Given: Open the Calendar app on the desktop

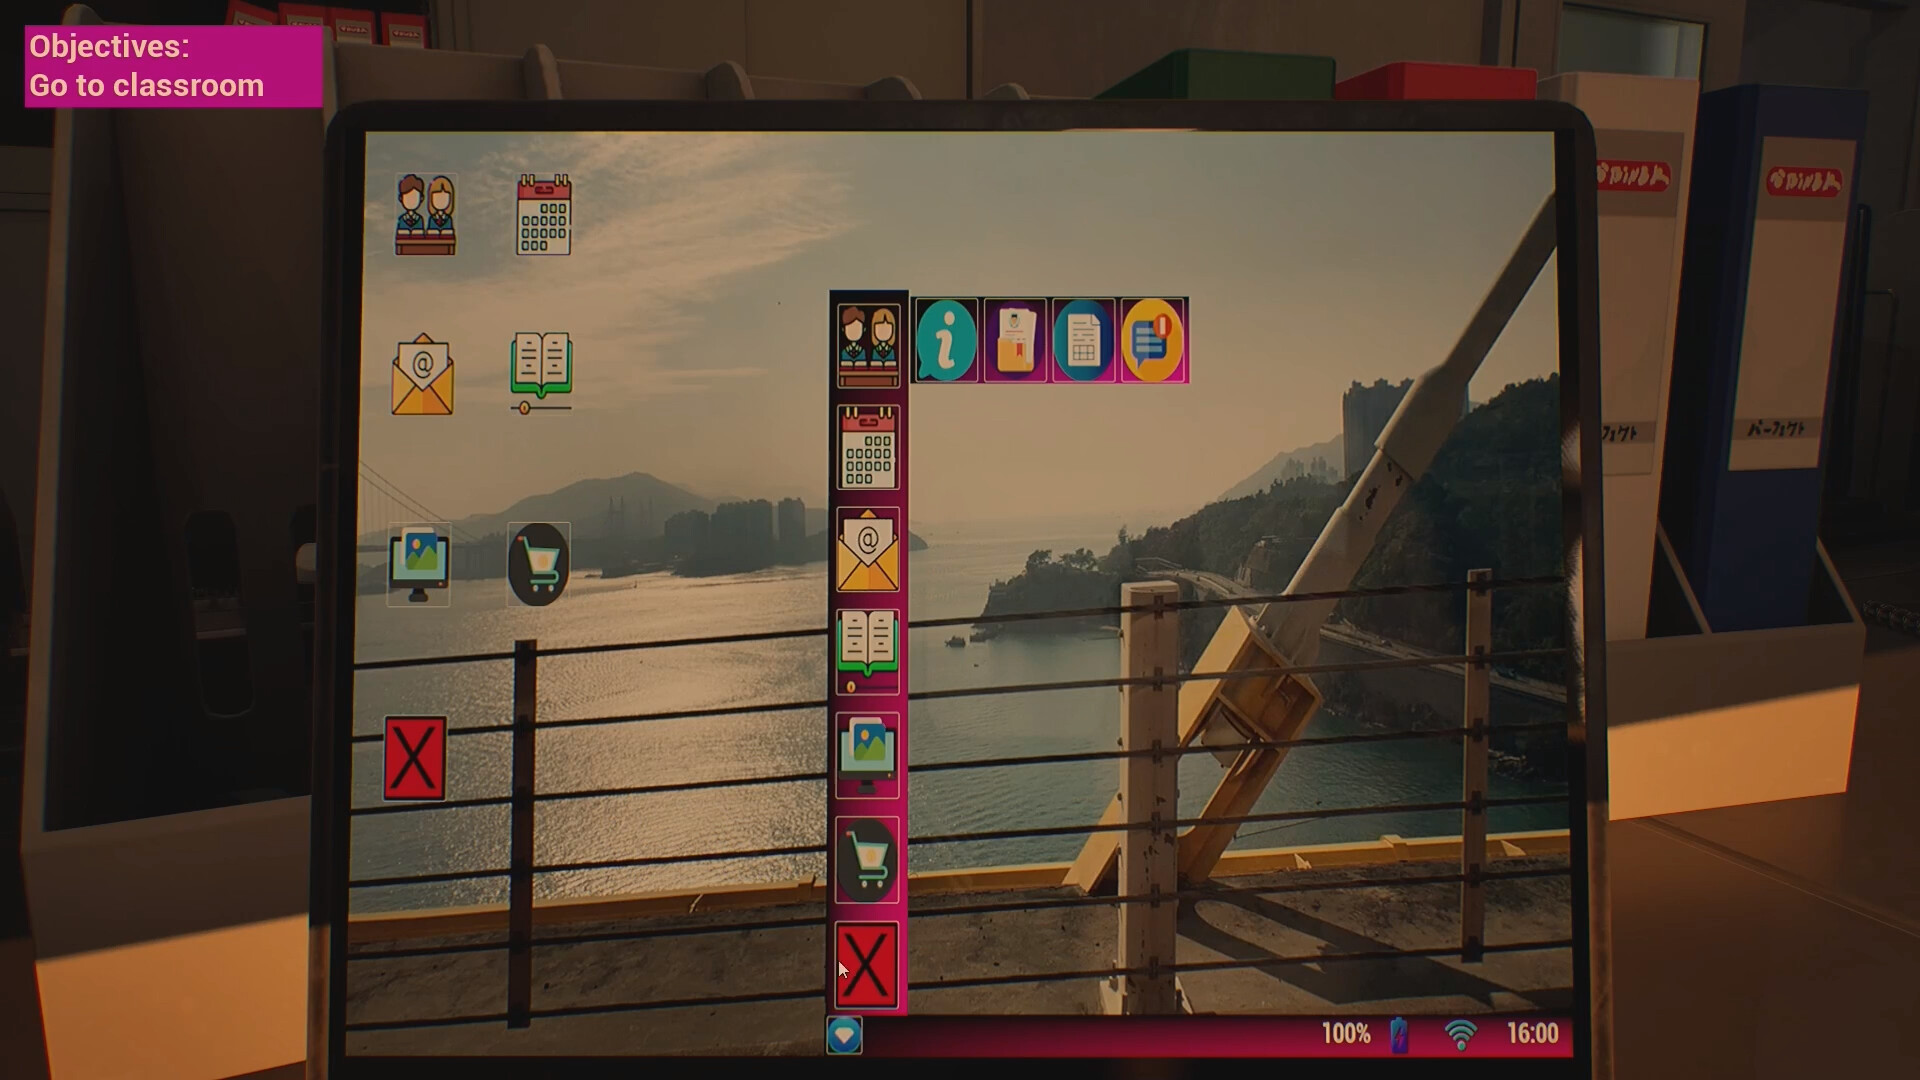Looking at the screenshot, I should click(x=542, y=215).
